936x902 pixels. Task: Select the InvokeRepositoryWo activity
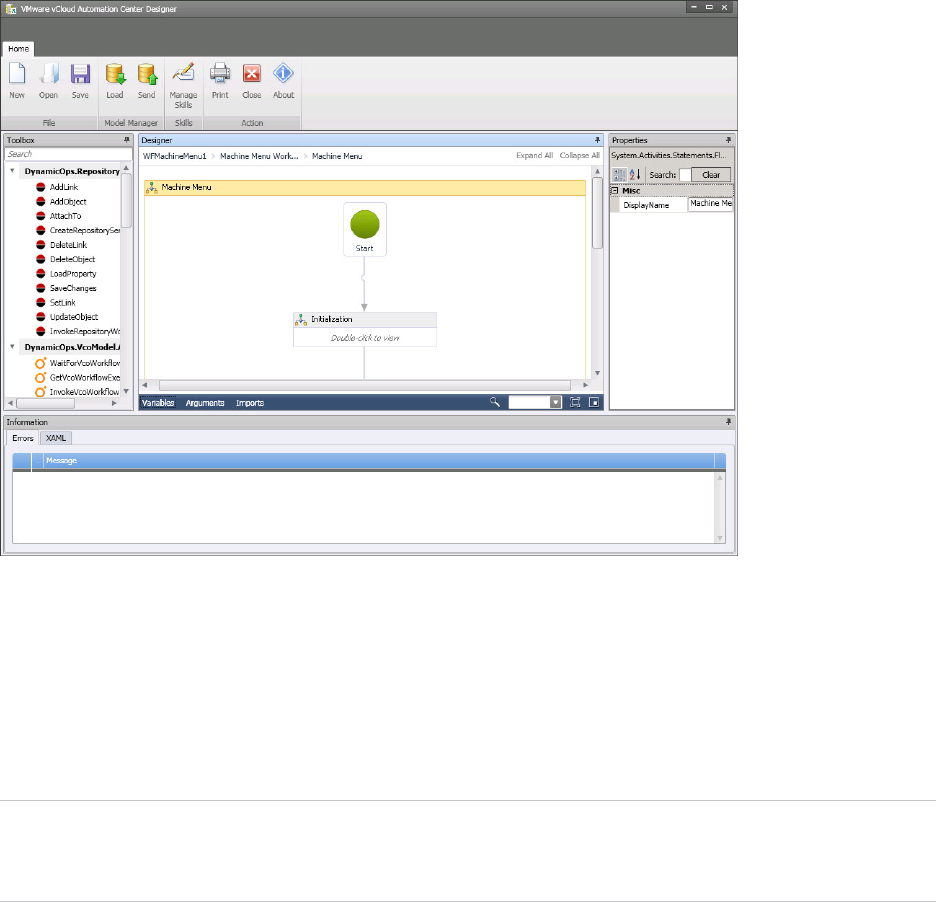click(x=85, y=331)
